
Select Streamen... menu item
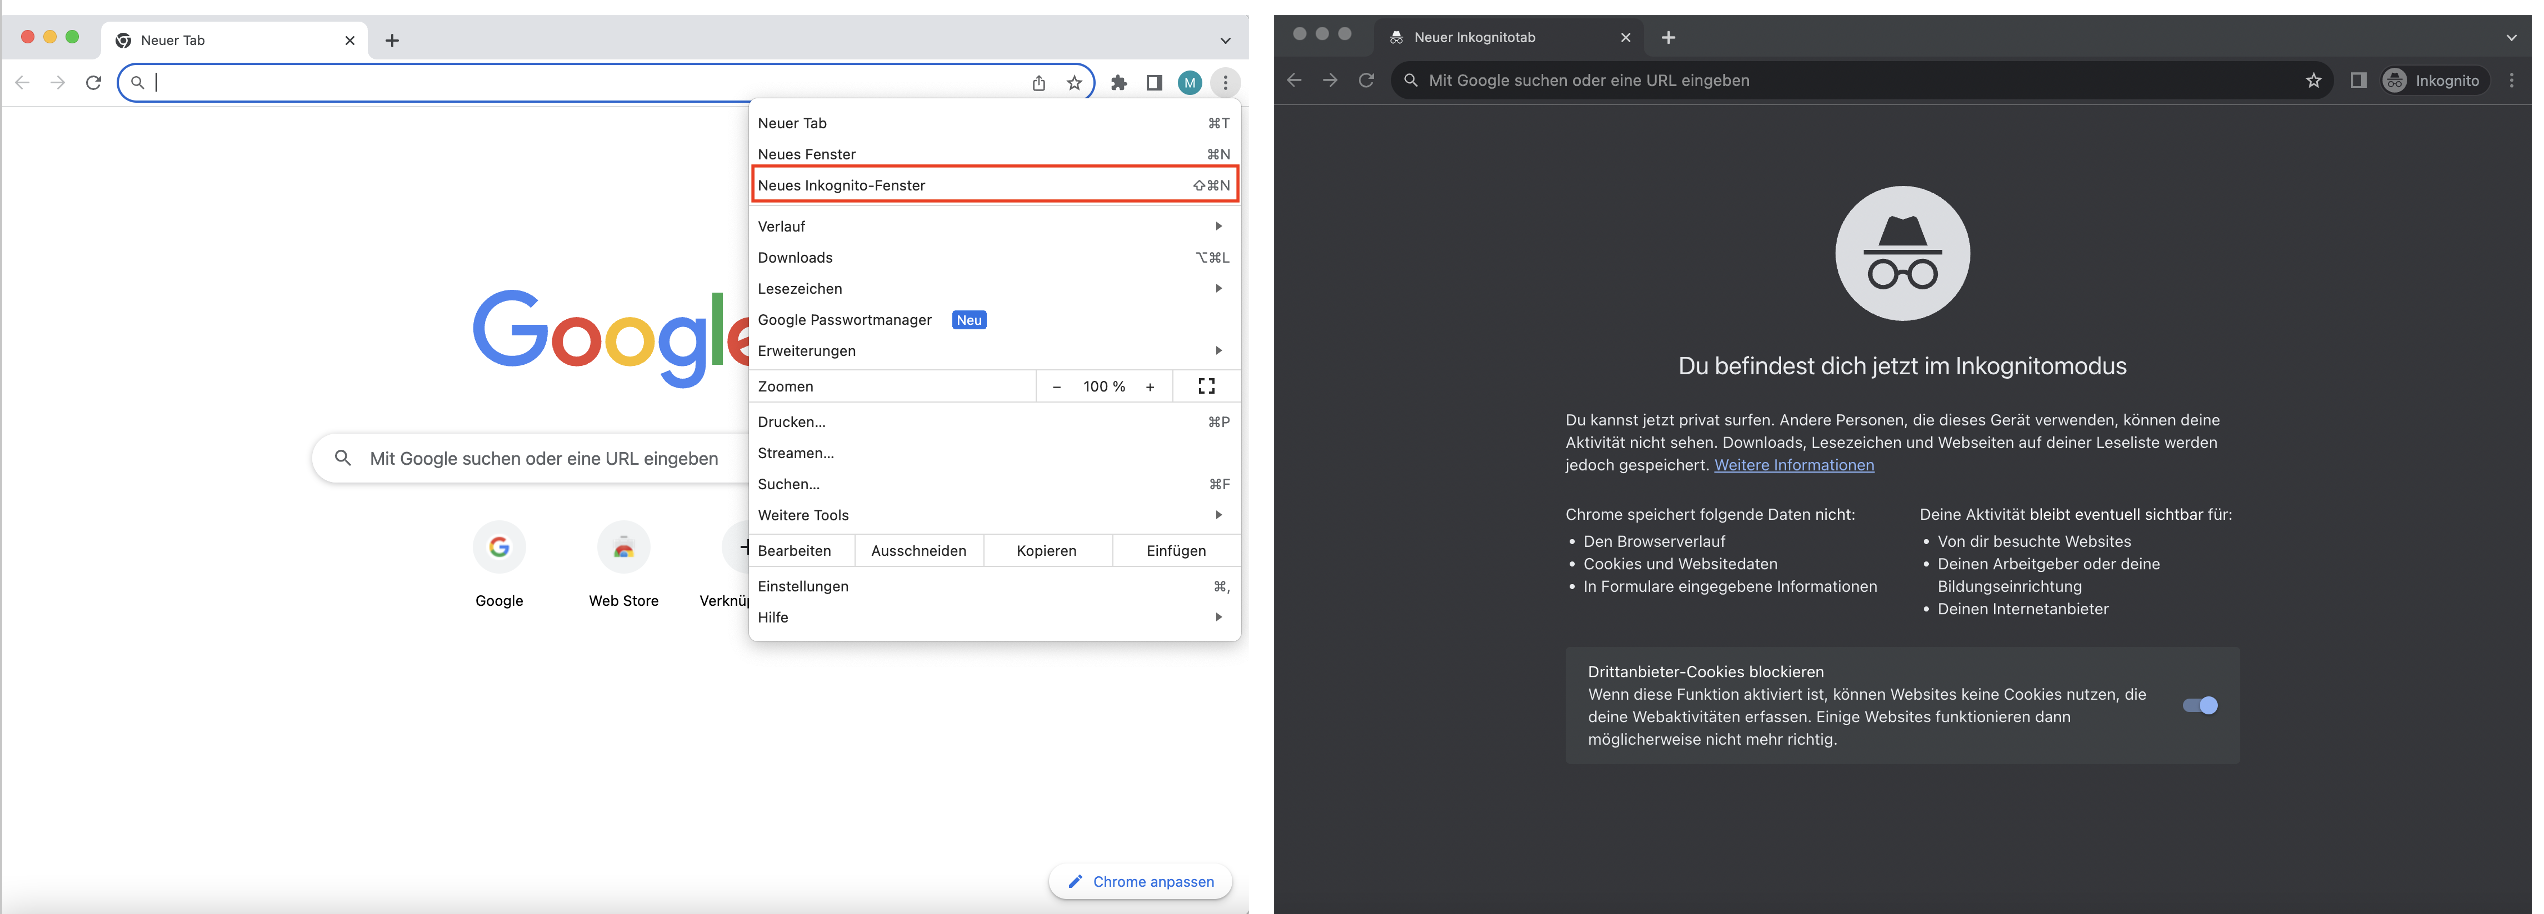(x=994, y=453)
